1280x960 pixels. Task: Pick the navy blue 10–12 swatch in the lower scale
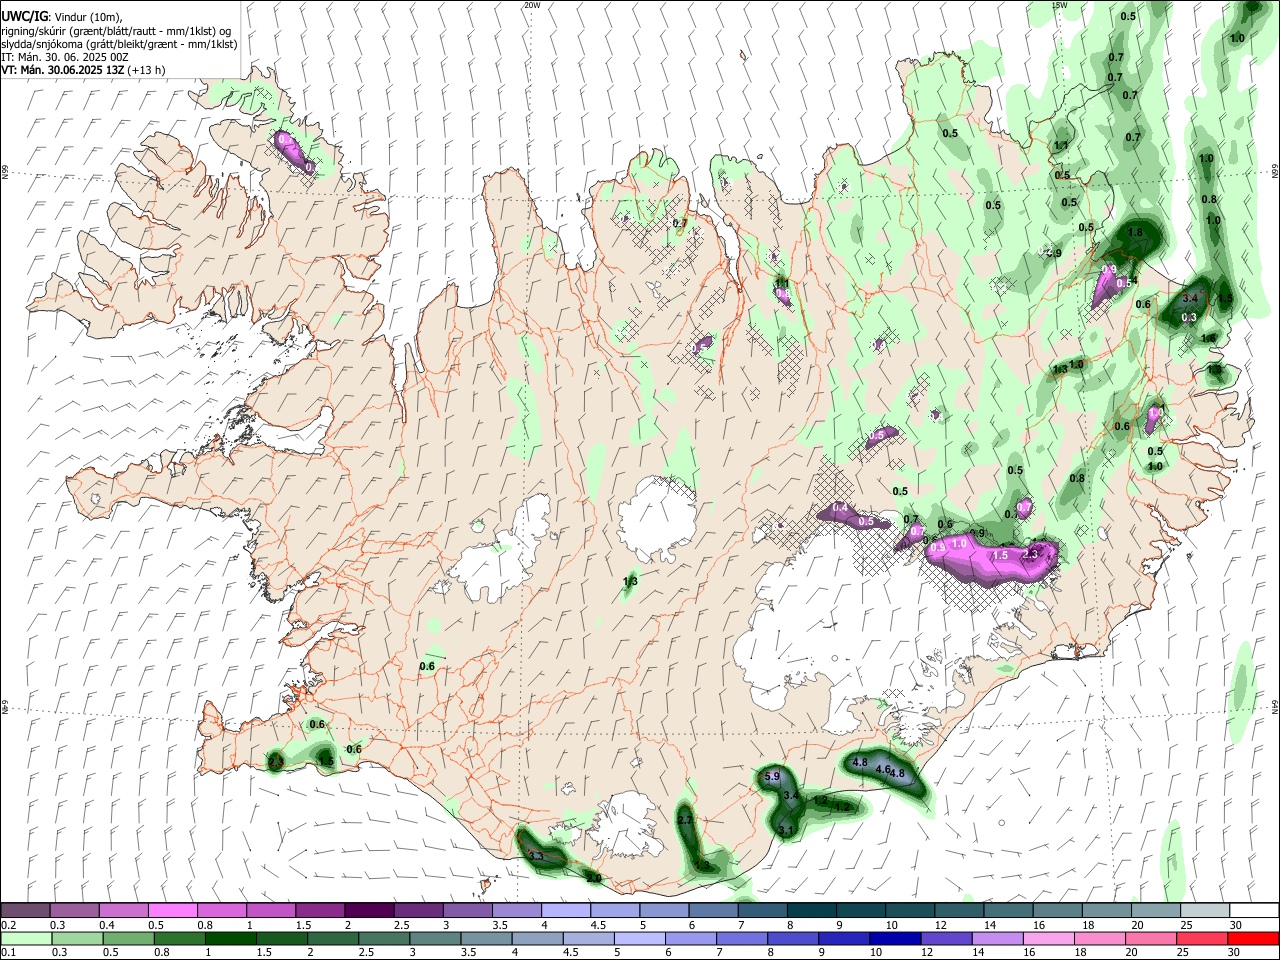coord(893,938)
